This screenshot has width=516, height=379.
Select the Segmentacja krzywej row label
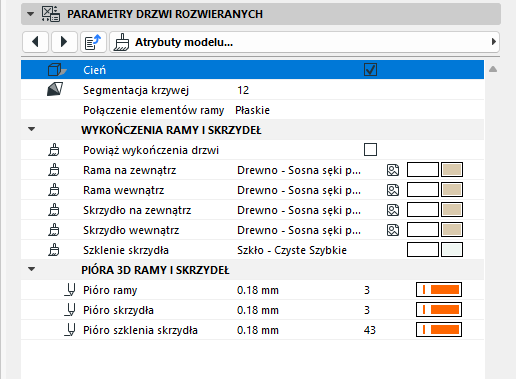[136, 90]
